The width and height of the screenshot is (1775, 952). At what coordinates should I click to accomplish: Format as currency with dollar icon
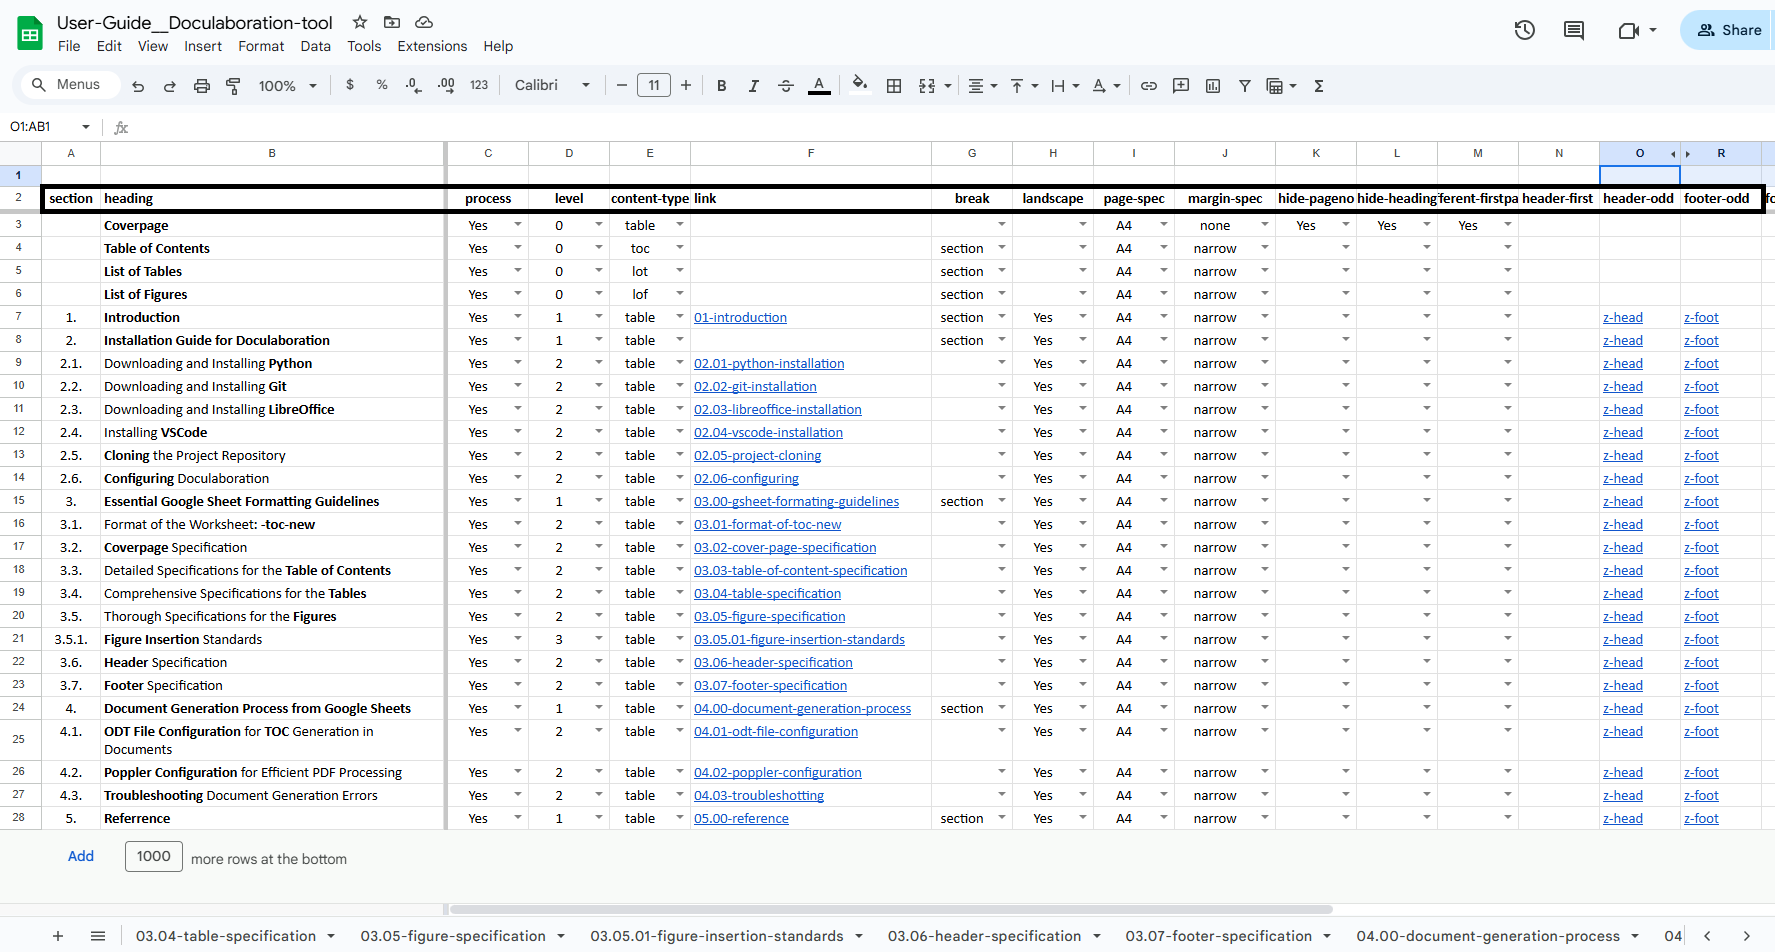click(x=350, y=85)
